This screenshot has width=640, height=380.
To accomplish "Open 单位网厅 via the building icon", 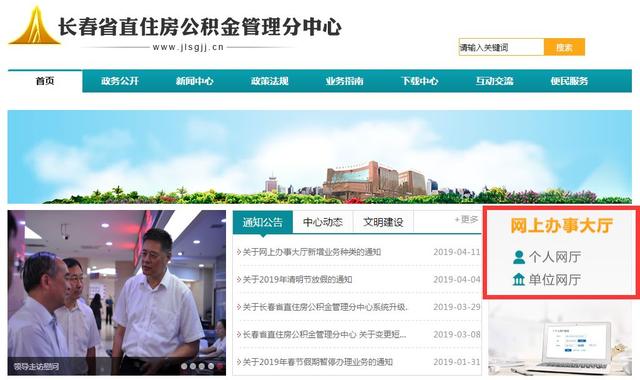I will 519,280.
